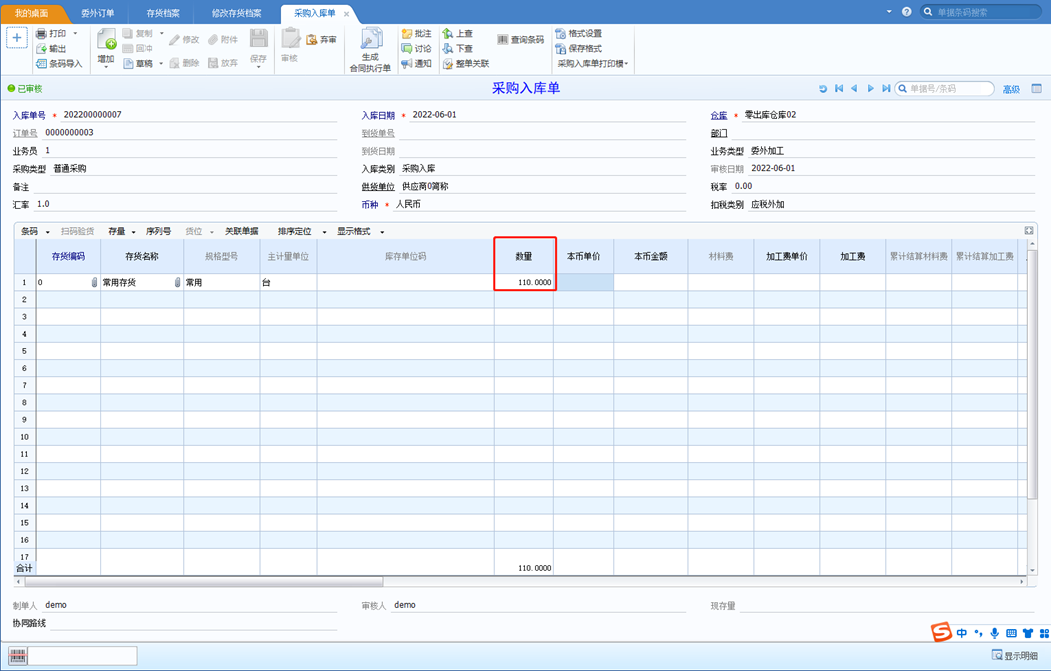Switch to the 委外订单 tab
Viewport: 1051px width, 671px height.
[98, 13]
